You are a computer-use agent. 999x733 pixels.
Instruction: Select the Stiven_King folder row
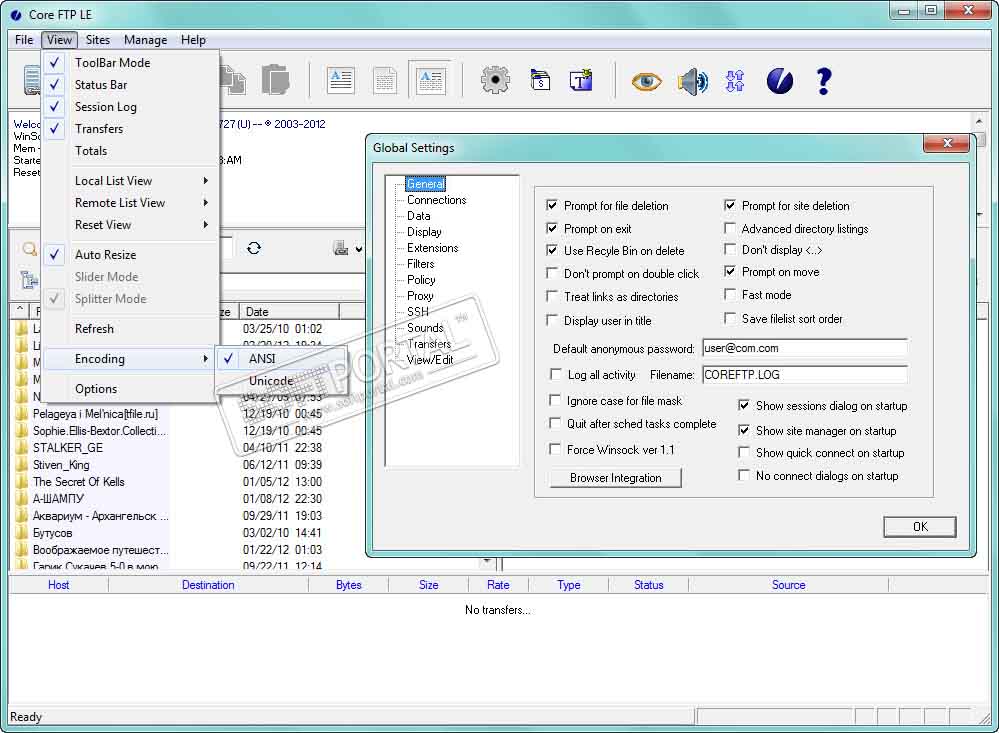[x=61, y=465]
